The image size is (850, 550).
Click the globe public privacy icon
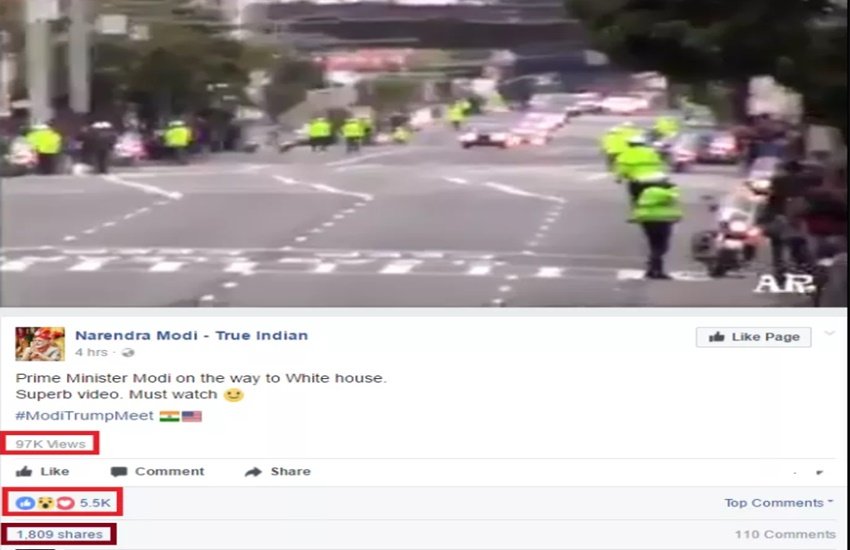click(x=128, y=353)
